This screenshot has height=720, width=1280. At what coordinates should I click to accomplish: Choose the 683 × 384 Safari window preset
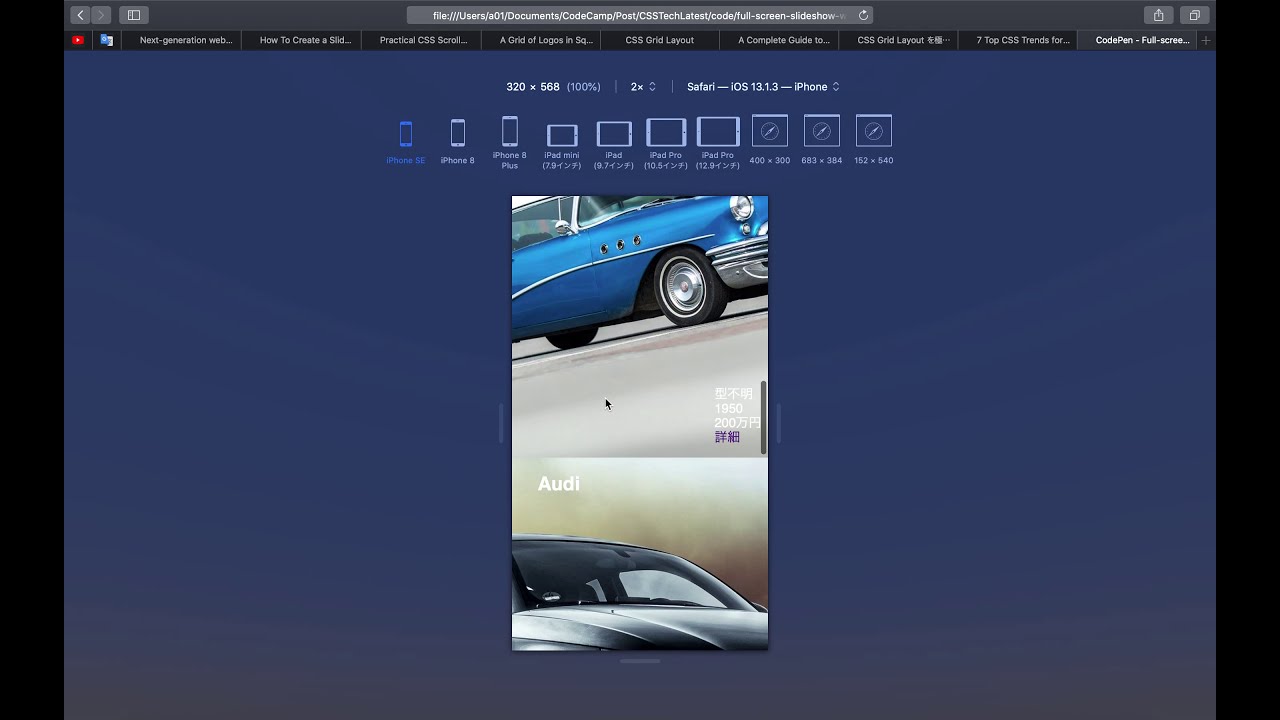[822, 140]
